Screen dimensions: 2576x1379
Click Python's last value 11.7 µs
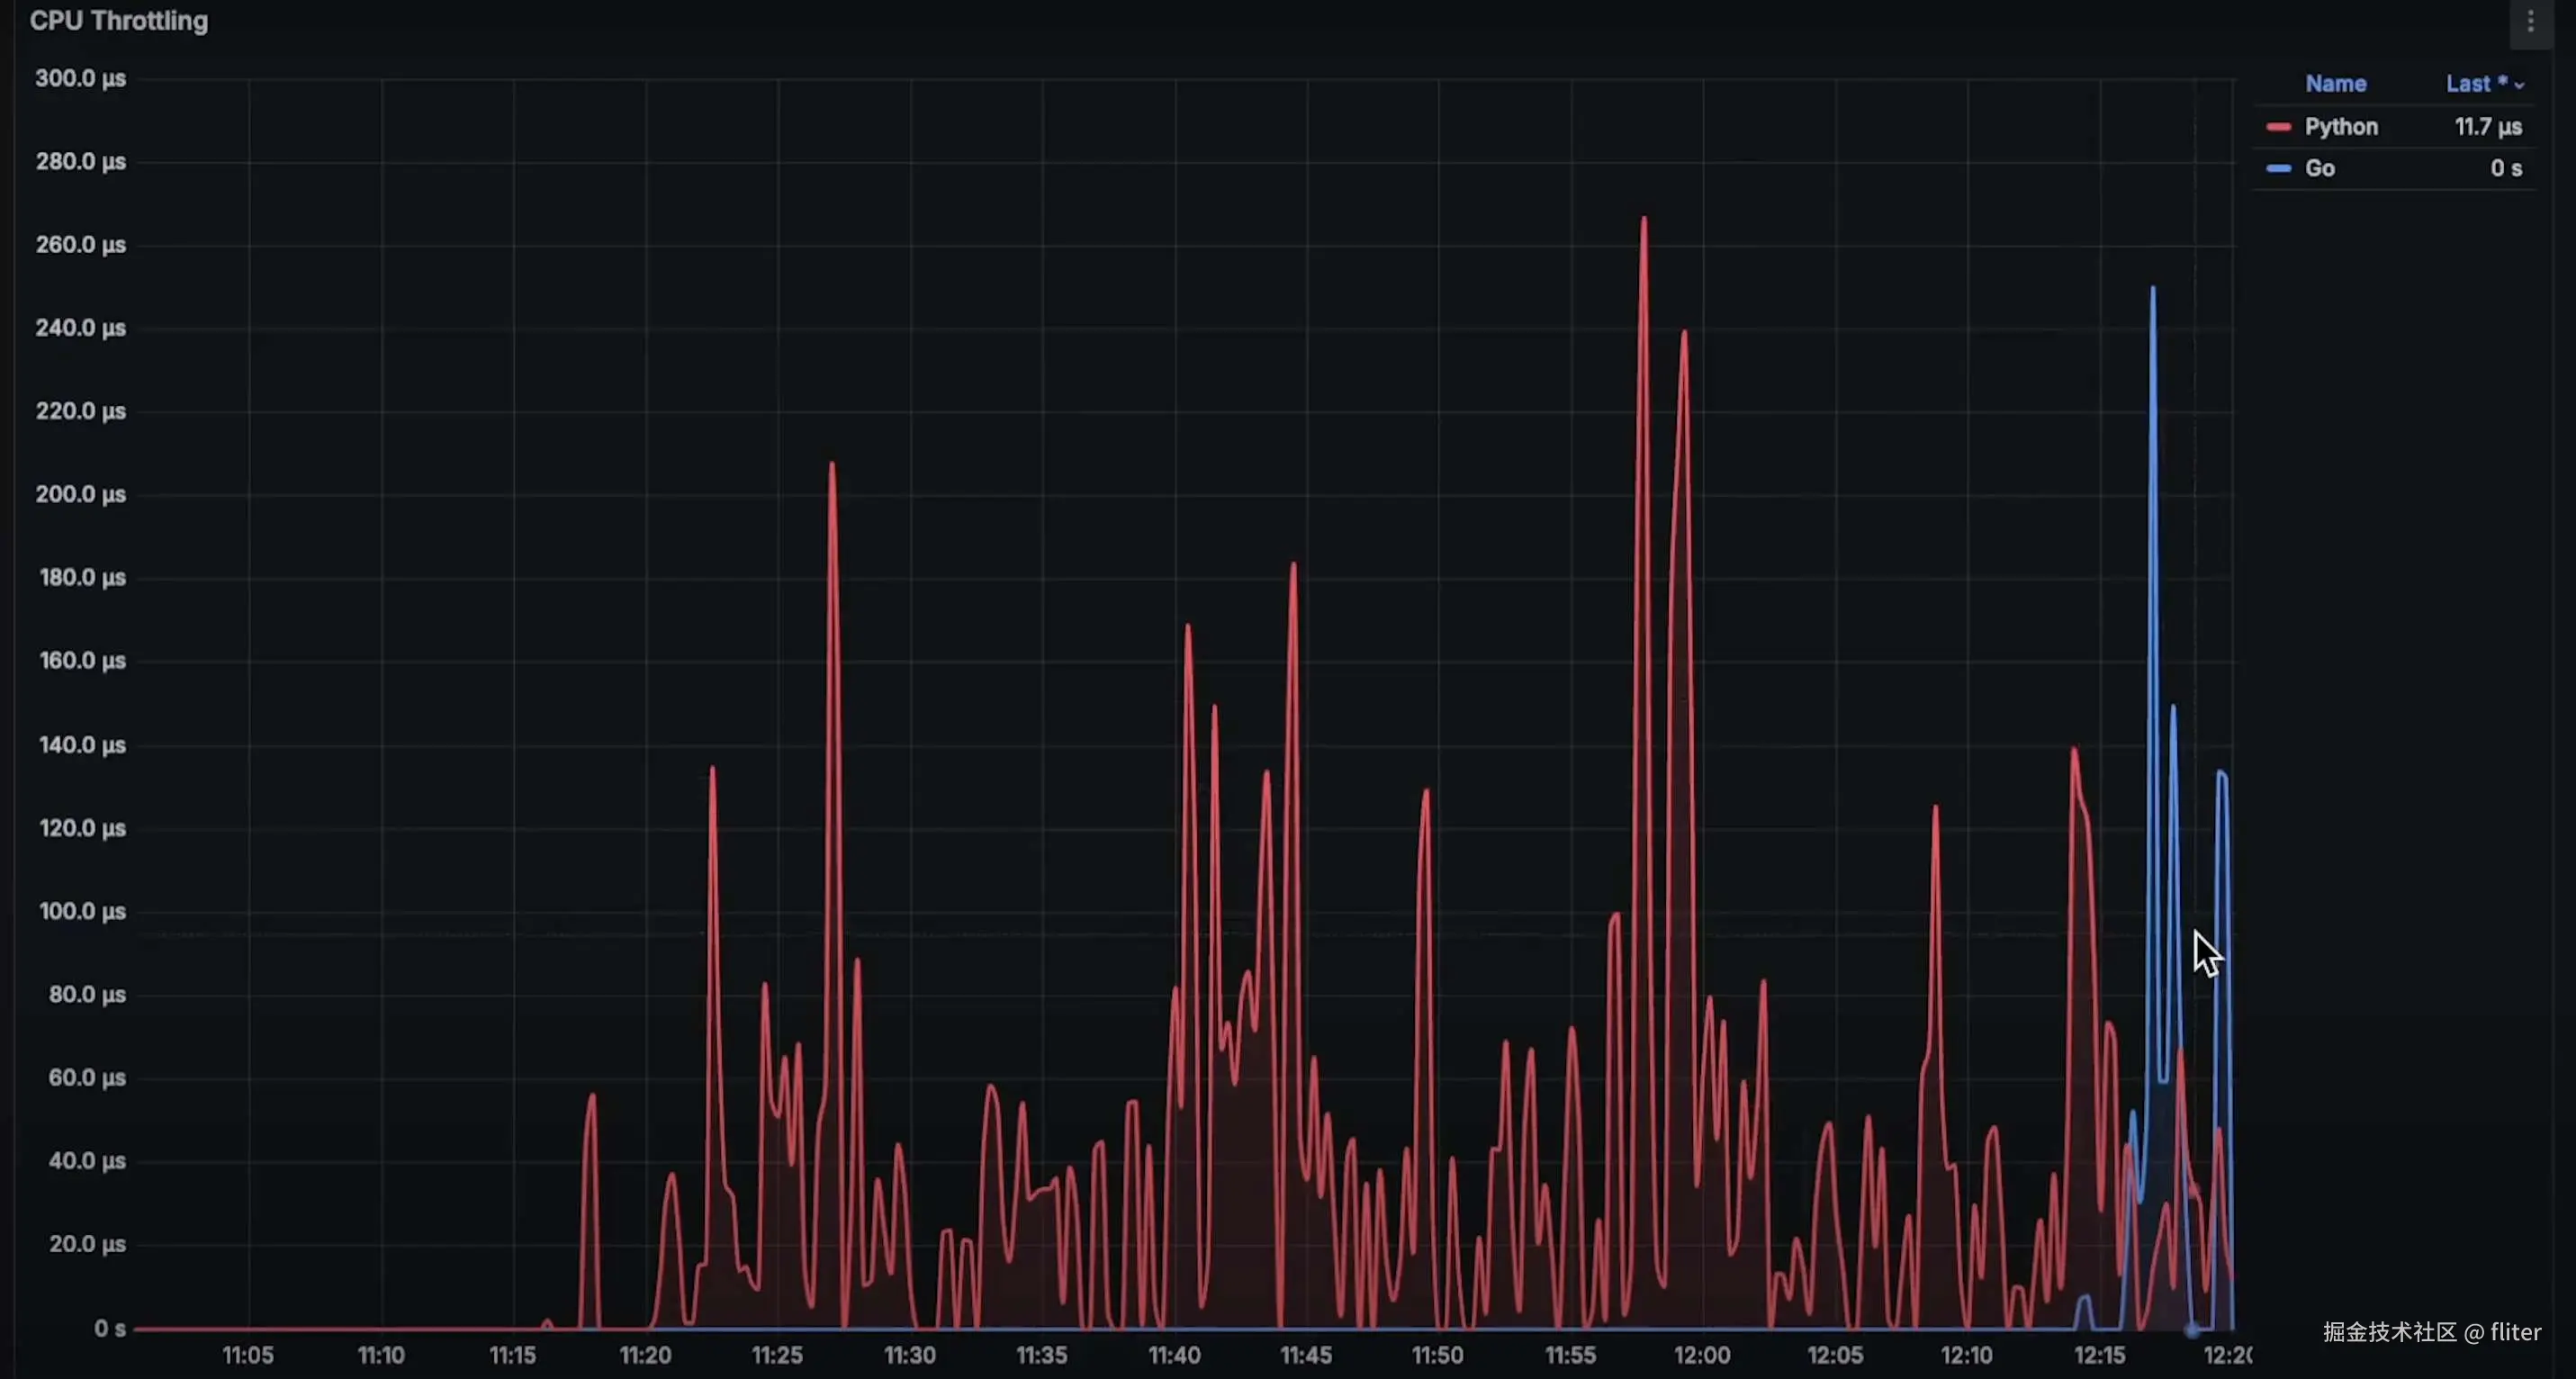pos(2487,127)
